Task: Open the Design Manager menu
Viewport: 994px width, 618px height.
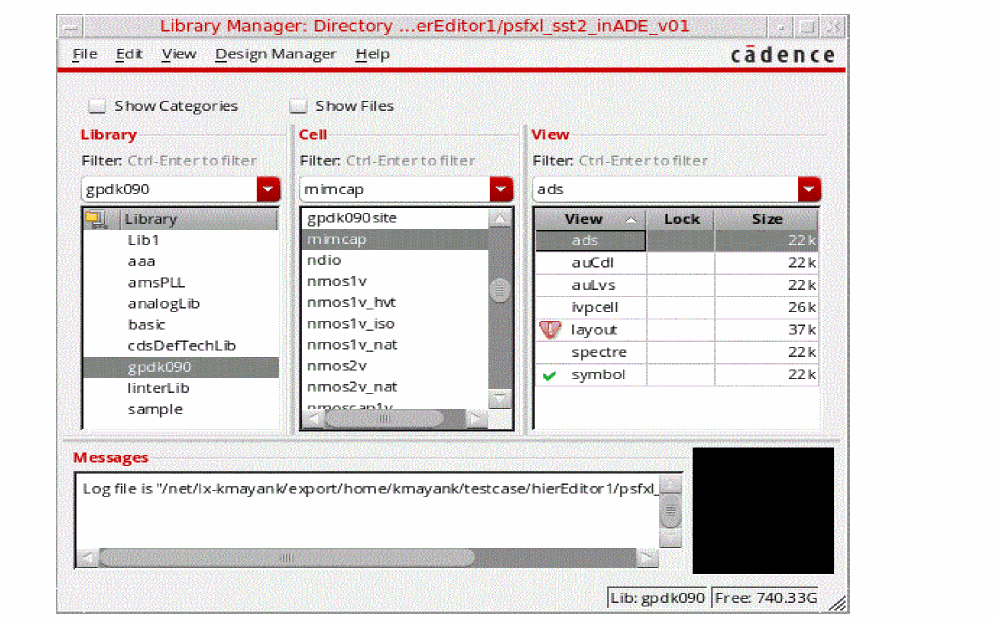Action: pyautogui.click(x=275, y=55)
